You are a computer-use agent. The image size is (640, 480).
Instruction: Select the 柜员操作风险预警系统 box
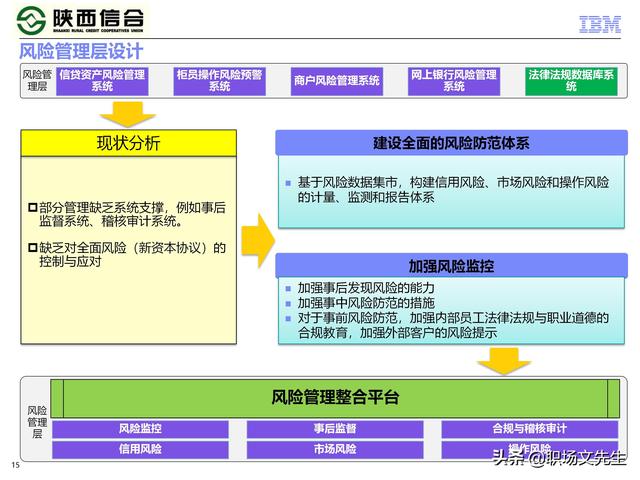220,81
